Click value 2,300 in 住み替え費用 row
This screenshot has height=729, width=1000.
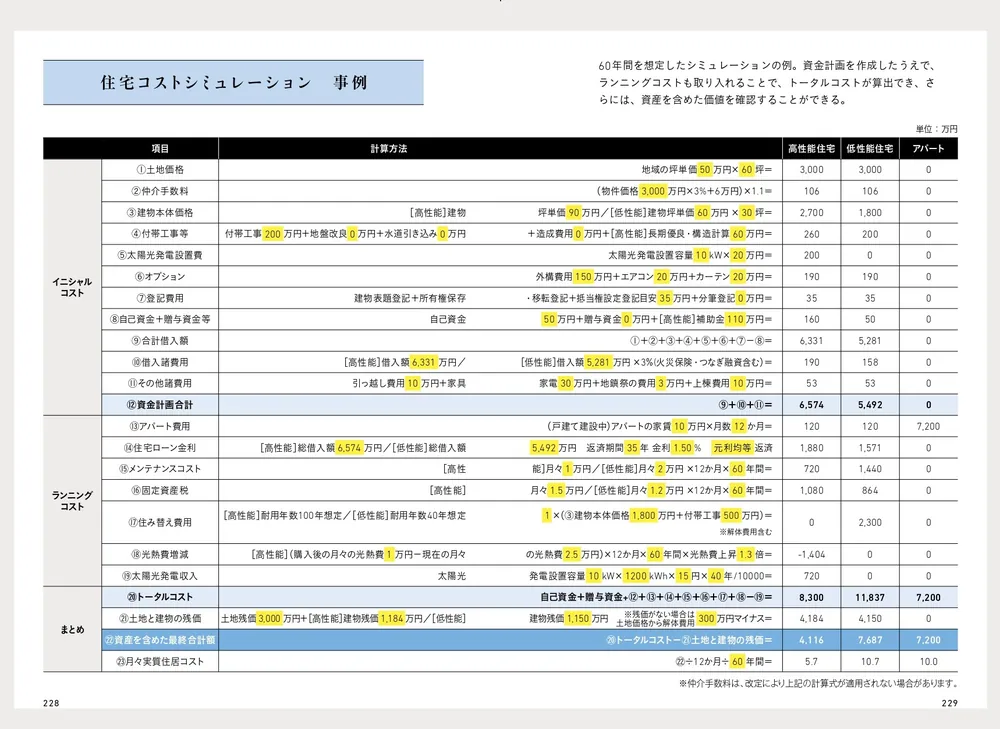[870, 522]
